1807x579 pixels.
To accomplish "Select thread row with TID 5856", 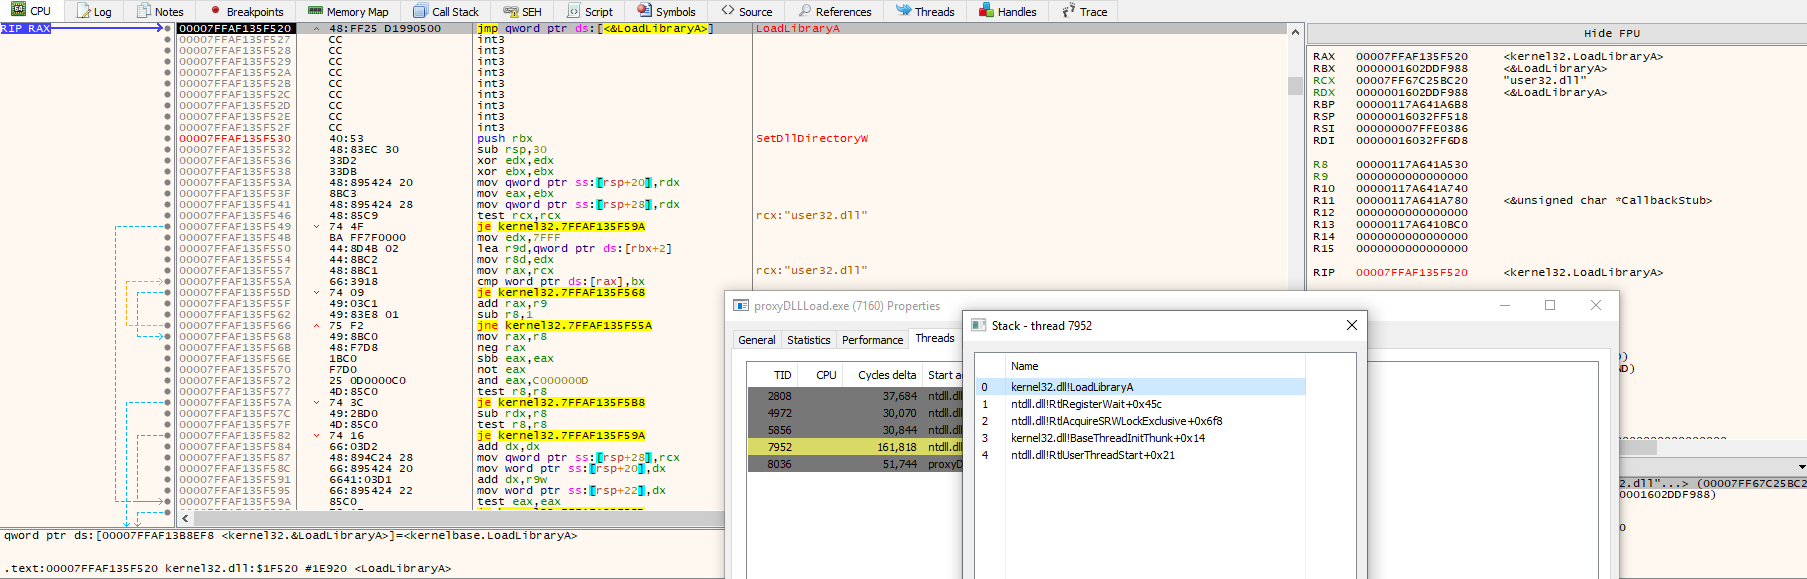I will [855, 430].
